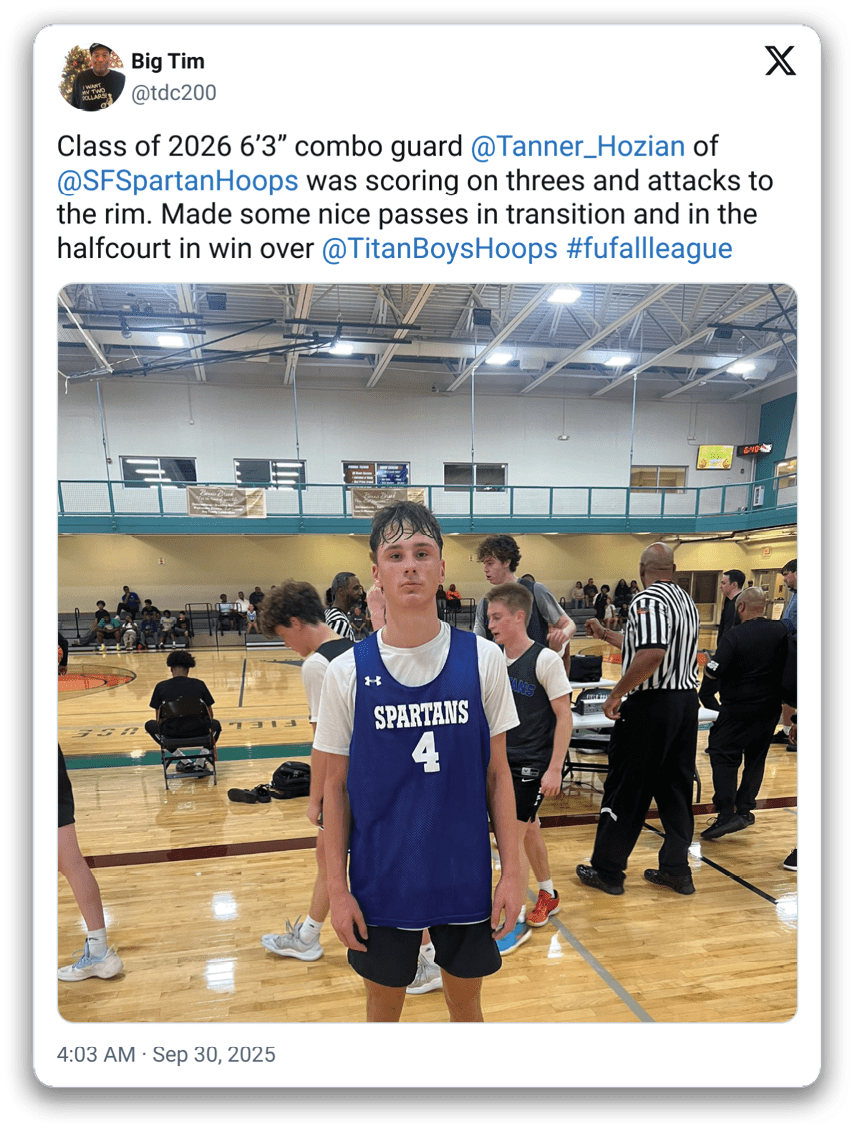Image resolution: width=854 pixels, height=1129 pixels.
Task: Open the attached basketball gym photo
Action: click(427, 652)
